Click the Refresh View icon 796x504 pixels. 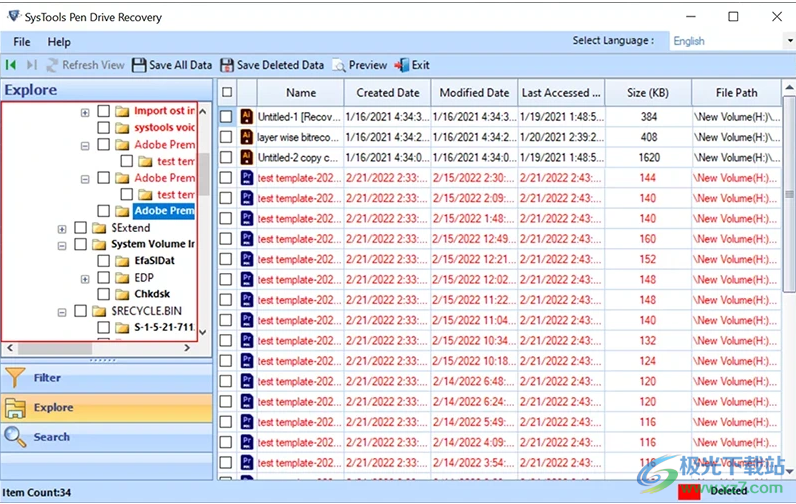click(x=52, y=65)
